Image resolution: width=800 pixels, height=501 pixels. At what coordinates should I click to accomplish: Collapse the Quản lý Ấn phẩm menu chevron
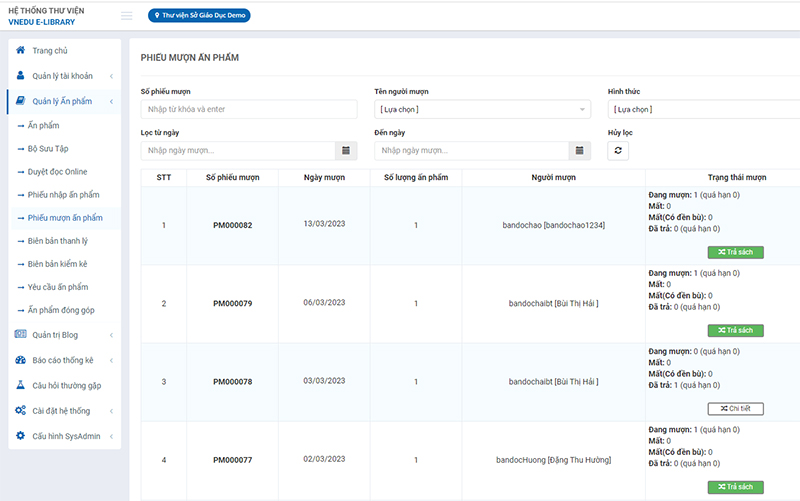[x=111, y=102]
